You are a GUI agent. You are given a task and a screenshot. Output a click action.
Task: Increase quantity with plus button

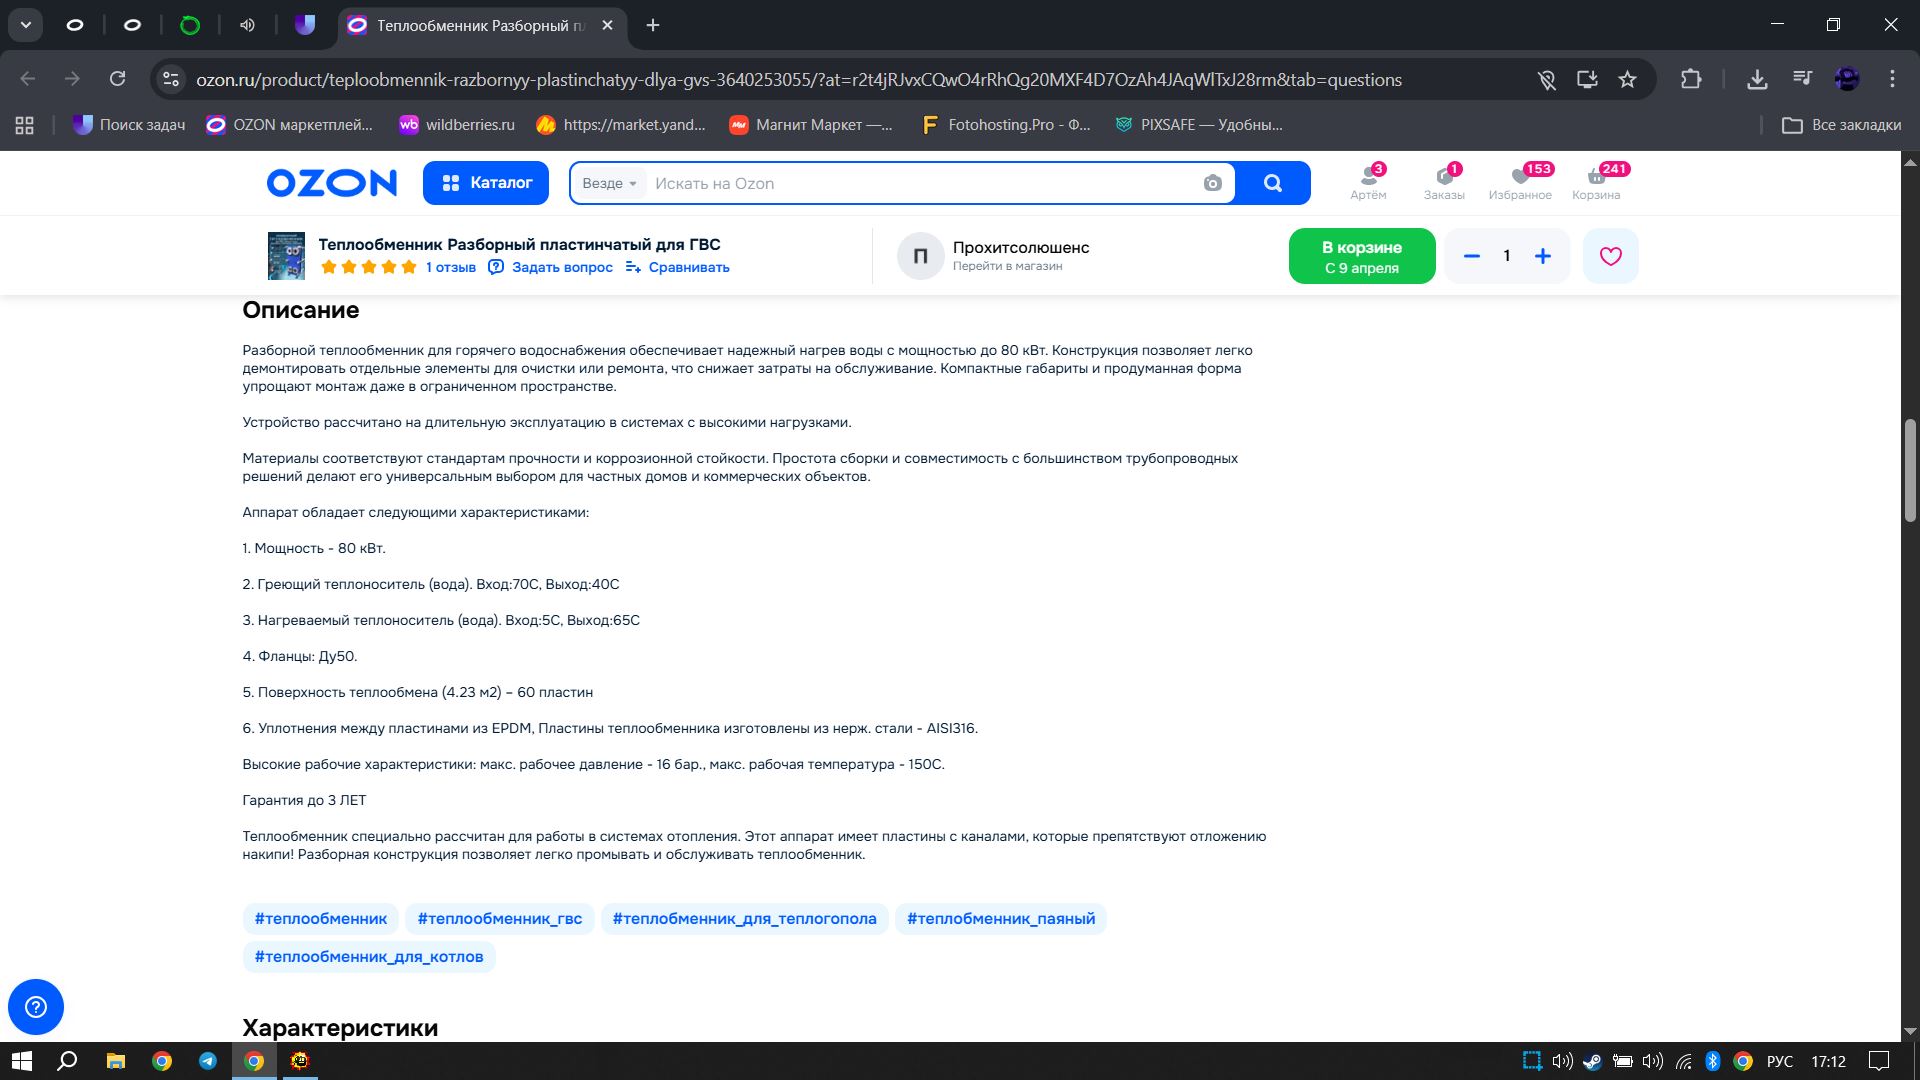click(x=1543, y=256)
